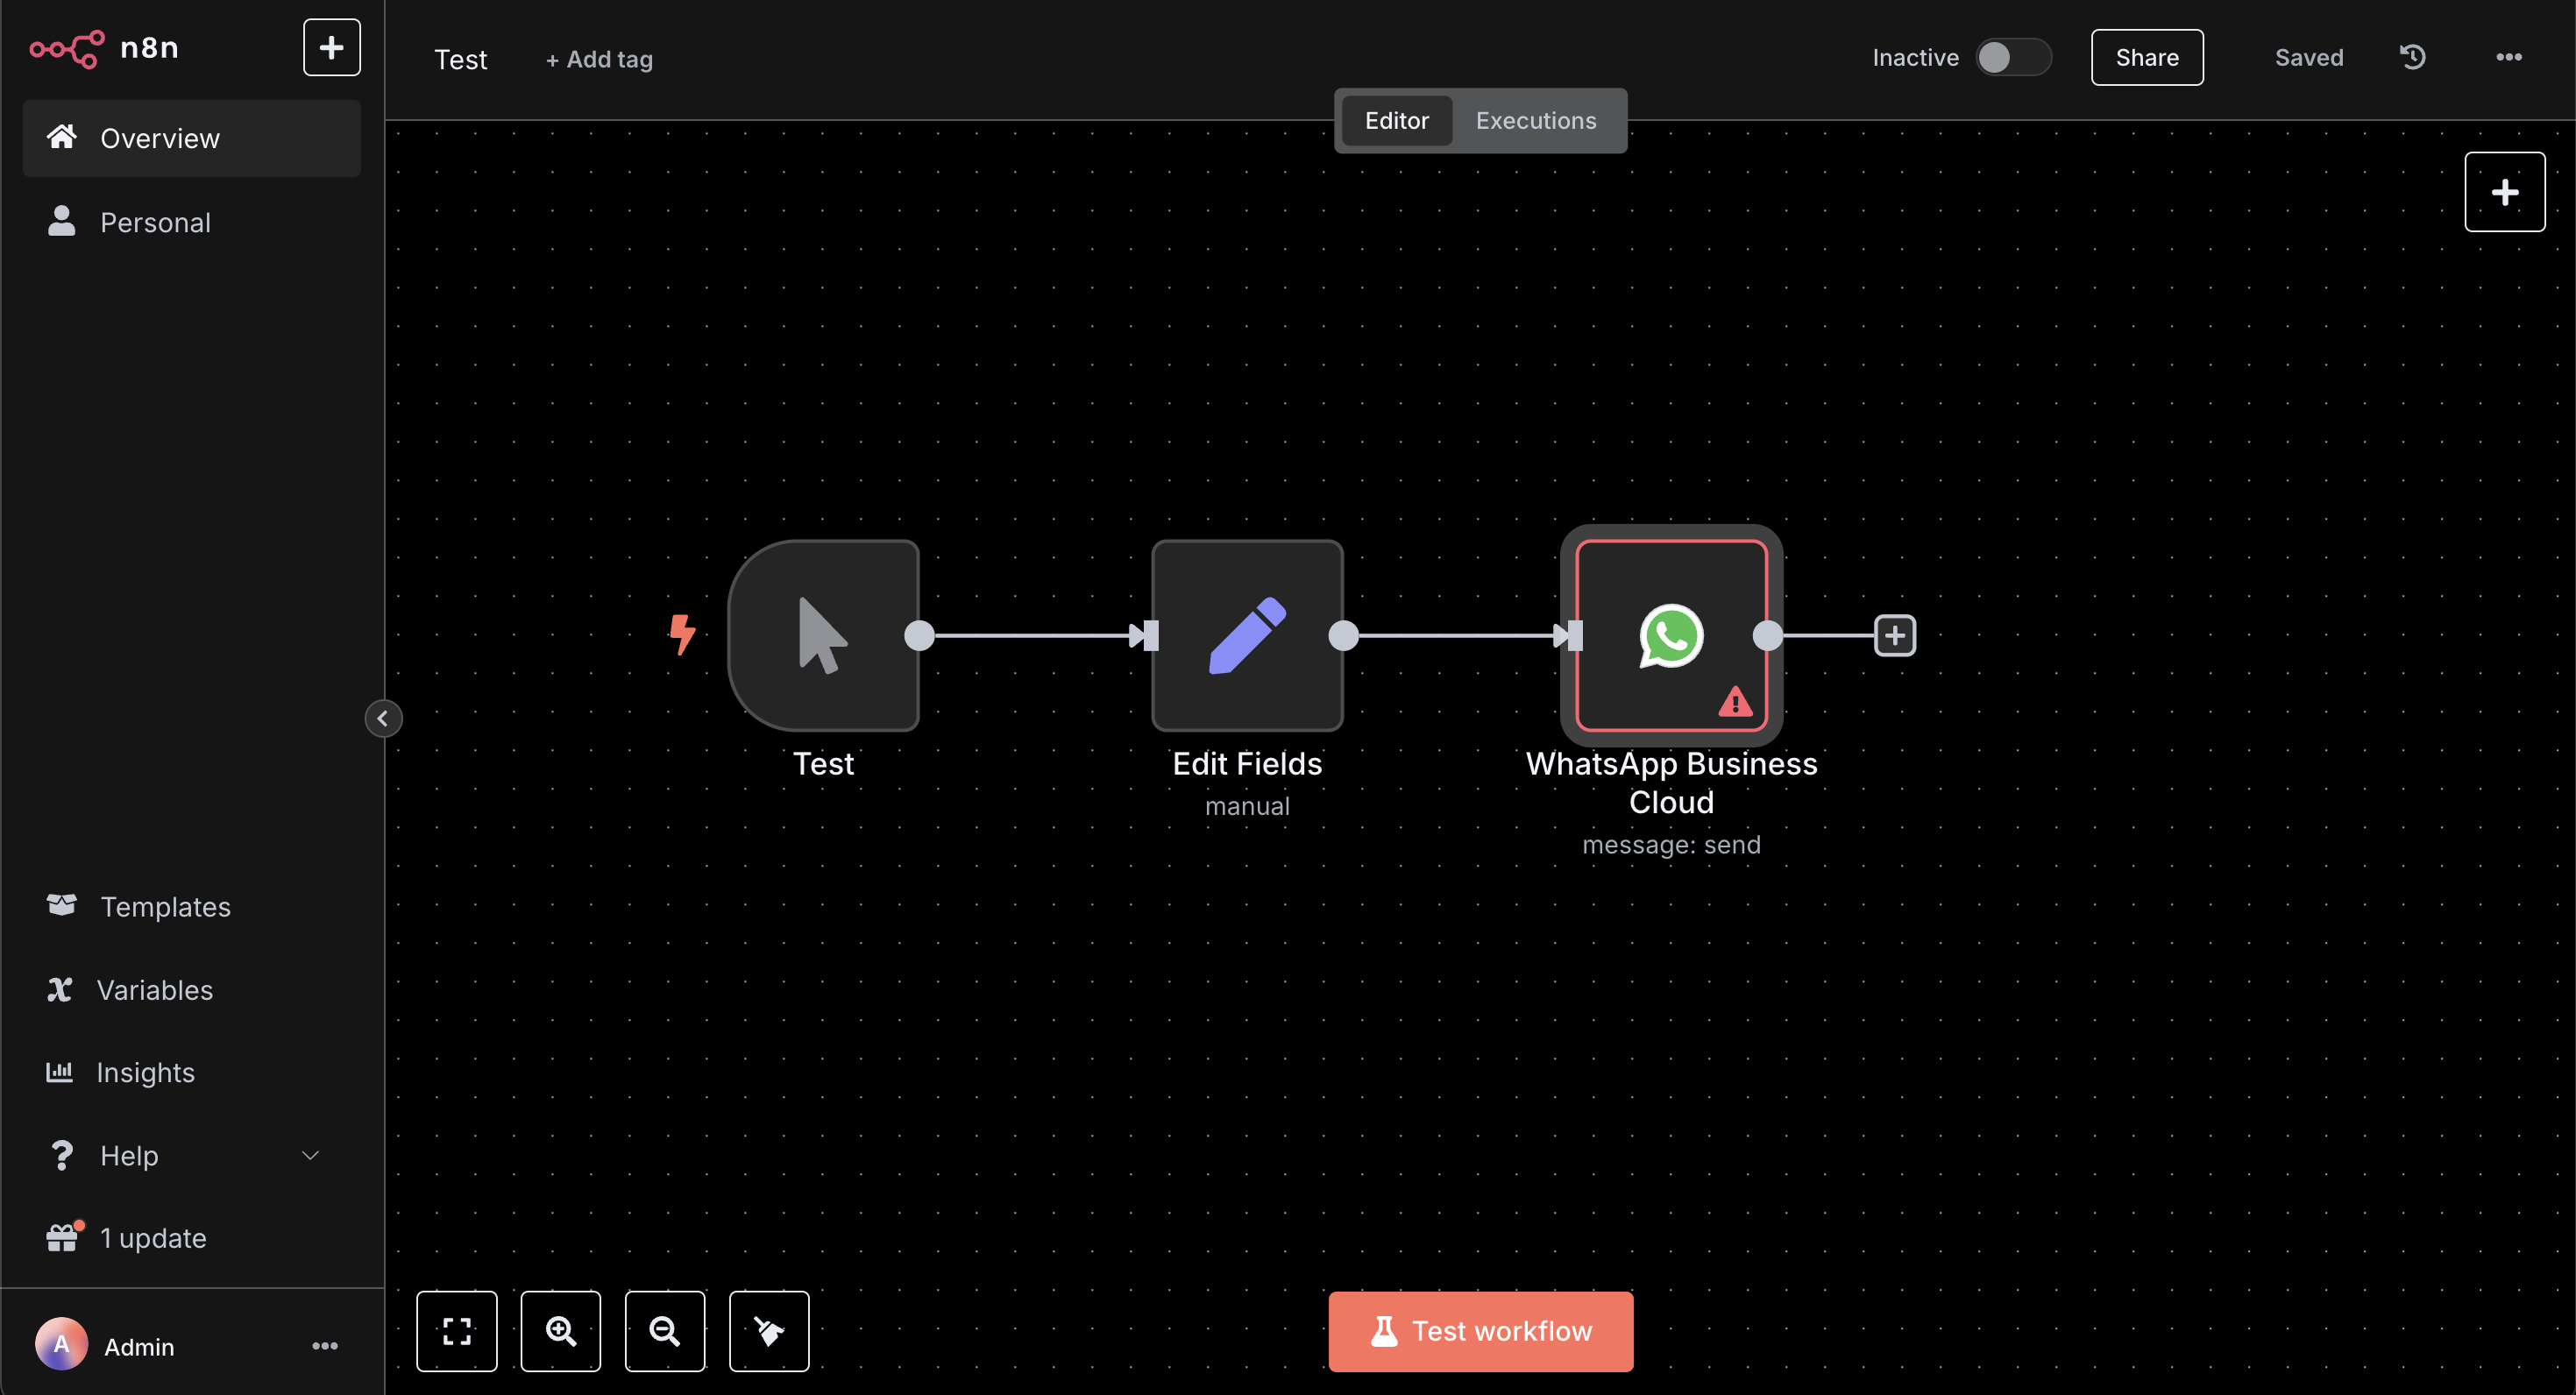
Task: Click the 'manual' subtitle under Edit Fields
Action: point(1247,805)
